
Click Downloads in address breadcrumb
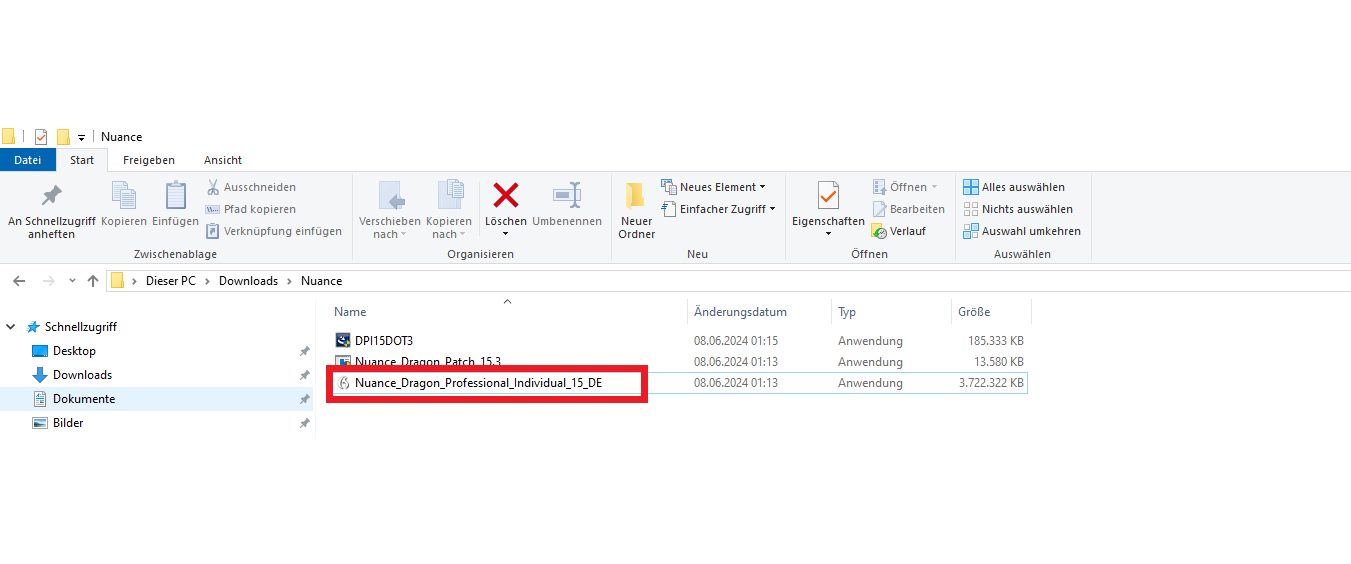(249, 281)
